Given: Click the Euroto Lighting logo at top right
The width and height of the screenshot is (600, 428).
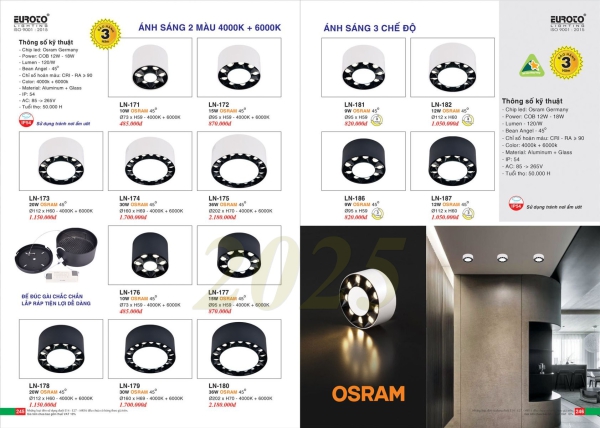Looking at the screenshot, I should coord(568,23).
